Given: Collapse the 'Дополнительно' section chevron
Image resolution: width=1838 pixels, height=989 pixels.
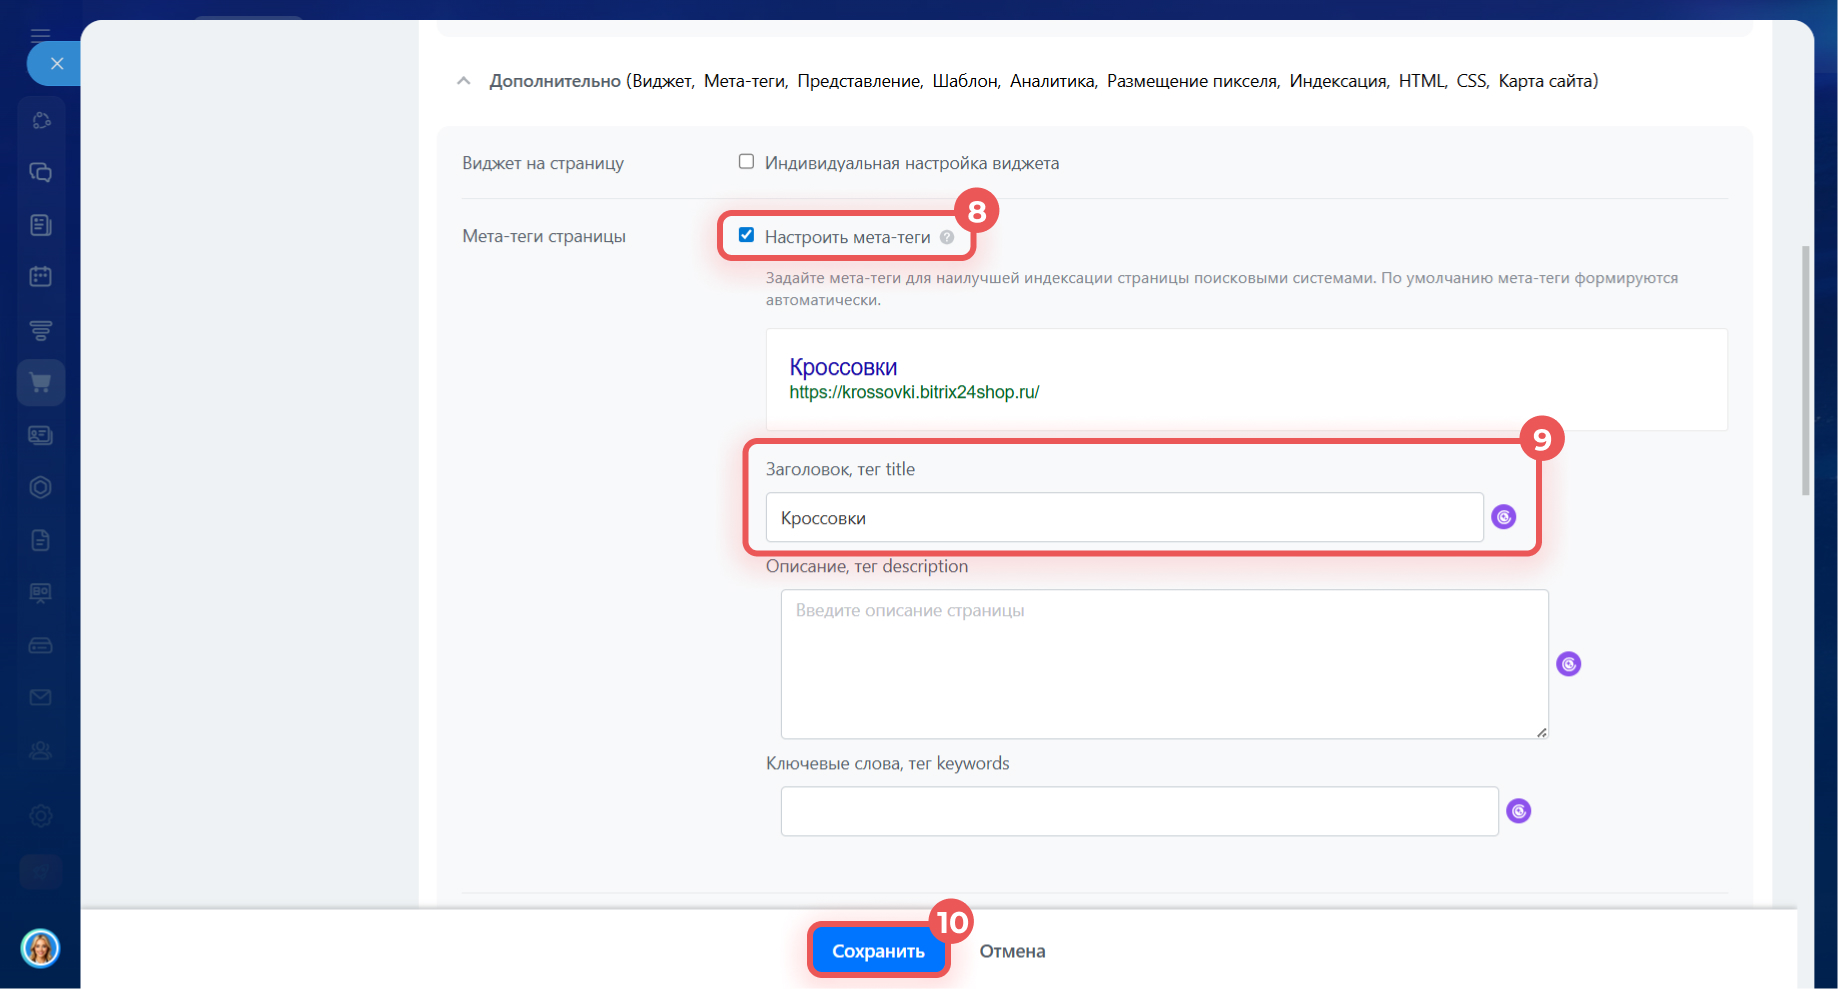Looking at the screenshot, I should (x=463, y=81).
